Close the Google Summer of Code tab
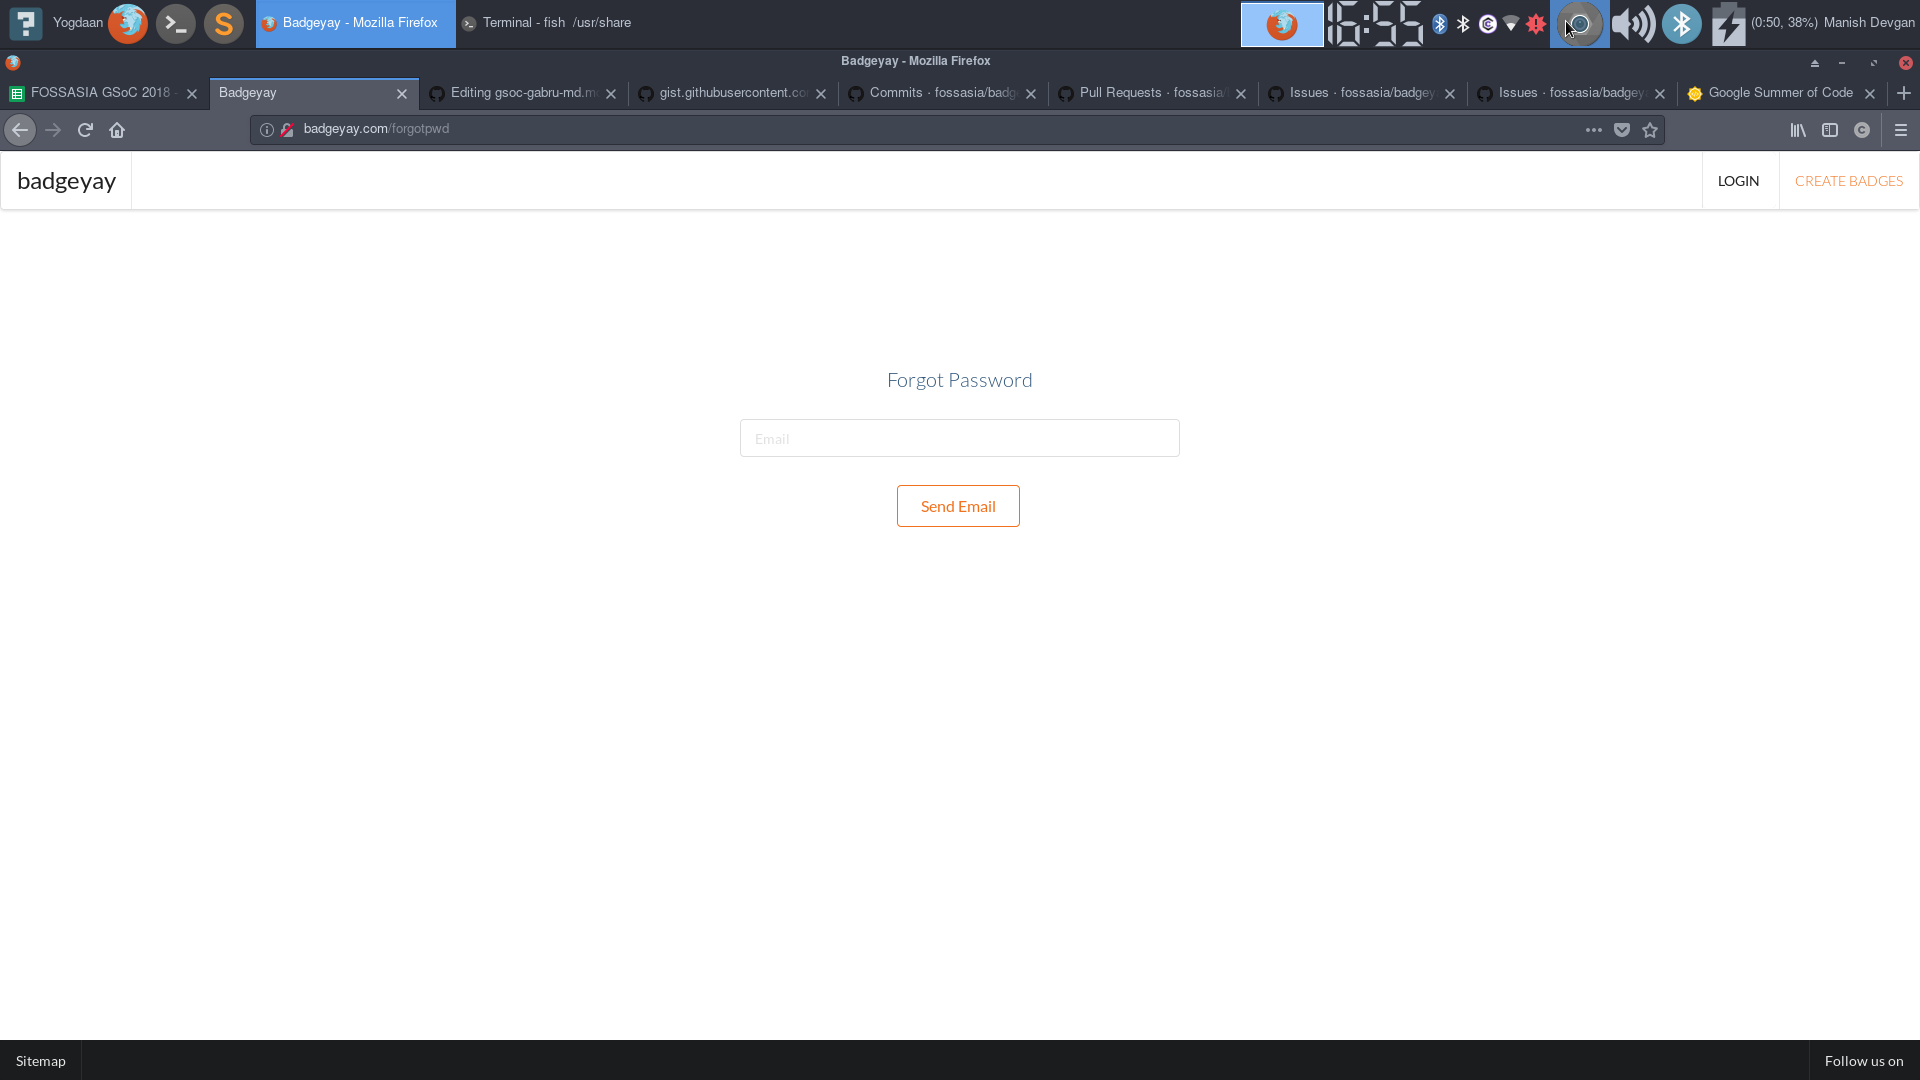This screenshot has width=1920, height=1080. [x=1870, y=94]
